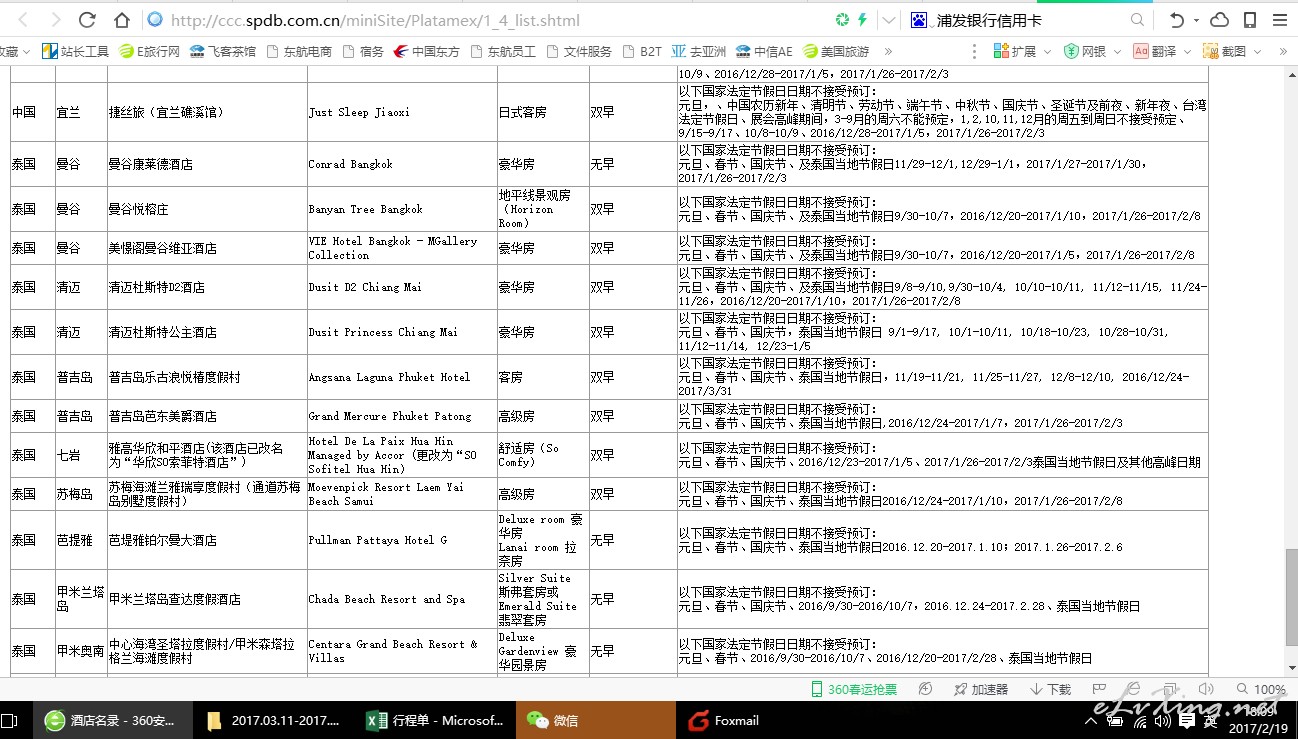Image resolution: width=1298 pixels, height=739 pixels.
Task: Reload the current page
Action: pyautogui.click(x=87, y=20)
